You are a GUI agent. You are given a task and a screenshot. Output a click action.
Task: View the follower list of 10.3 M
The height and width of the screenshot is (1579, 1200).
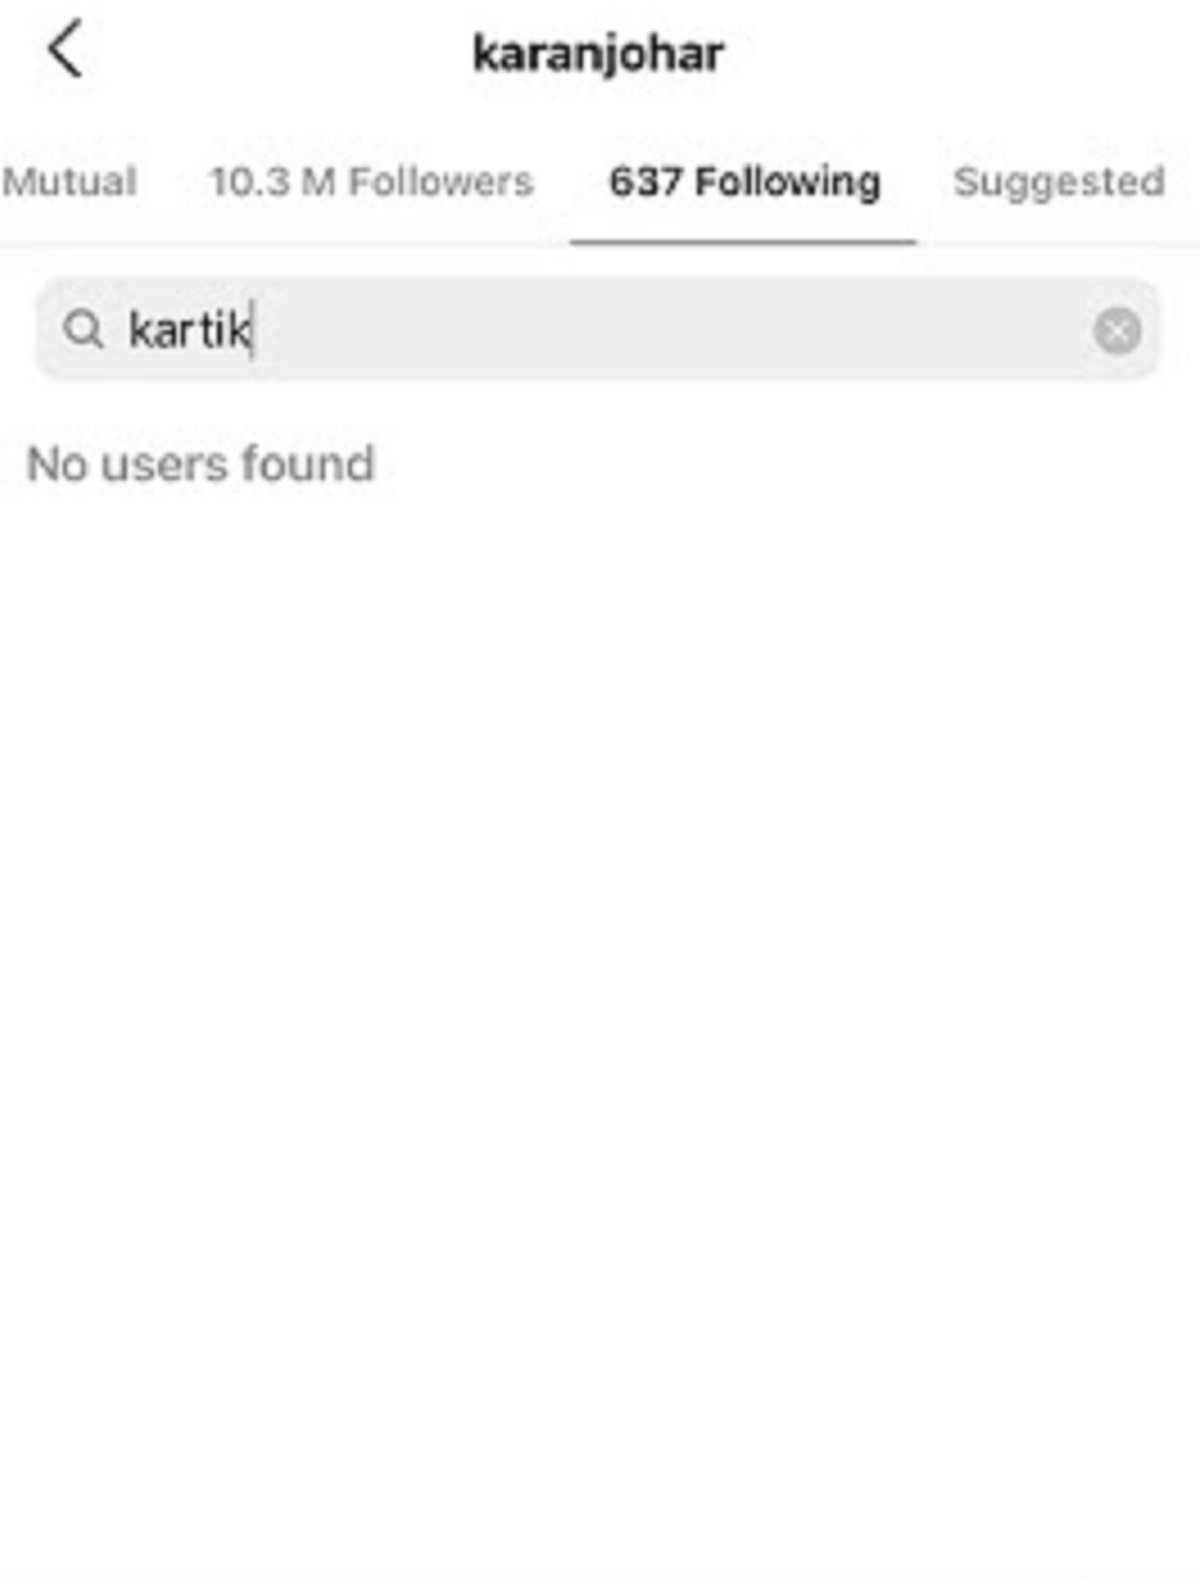tap(371, 182)
